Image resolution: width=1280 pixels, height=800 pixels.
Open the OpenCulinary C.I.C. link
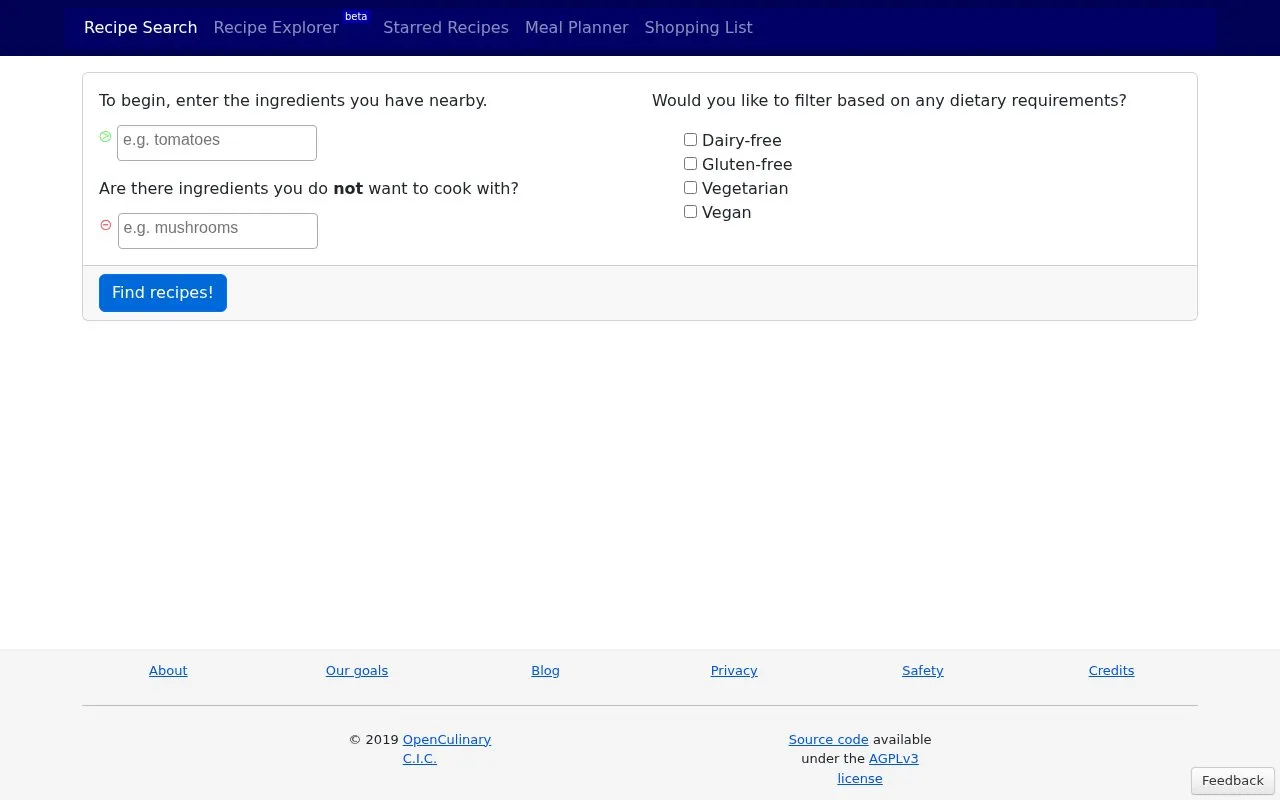click(x=446, y=740)
